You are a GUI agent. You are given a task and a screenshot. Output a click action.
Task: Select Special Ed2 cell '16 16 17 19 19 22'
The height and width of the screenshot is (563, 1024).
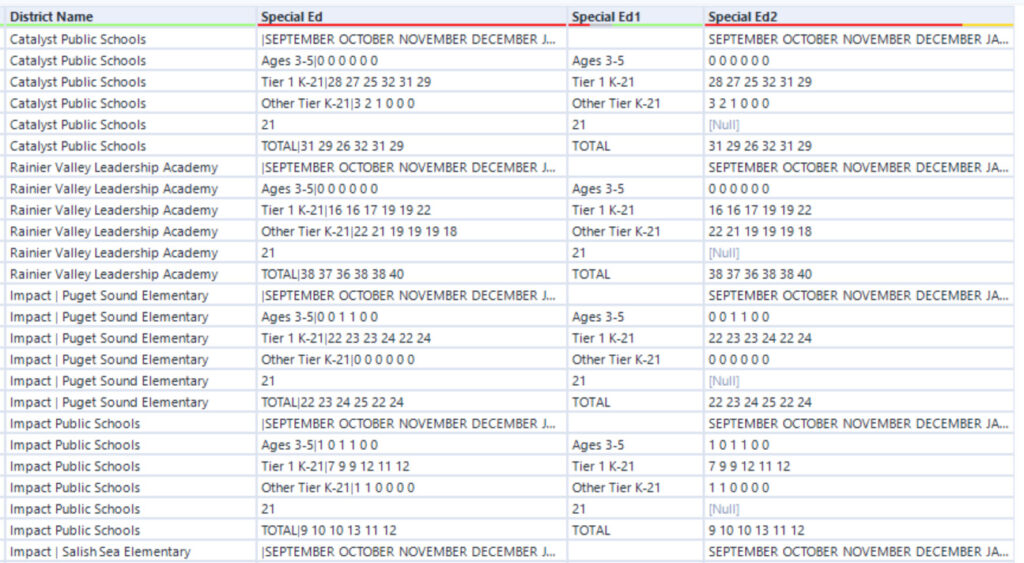[x=859, y=210]
